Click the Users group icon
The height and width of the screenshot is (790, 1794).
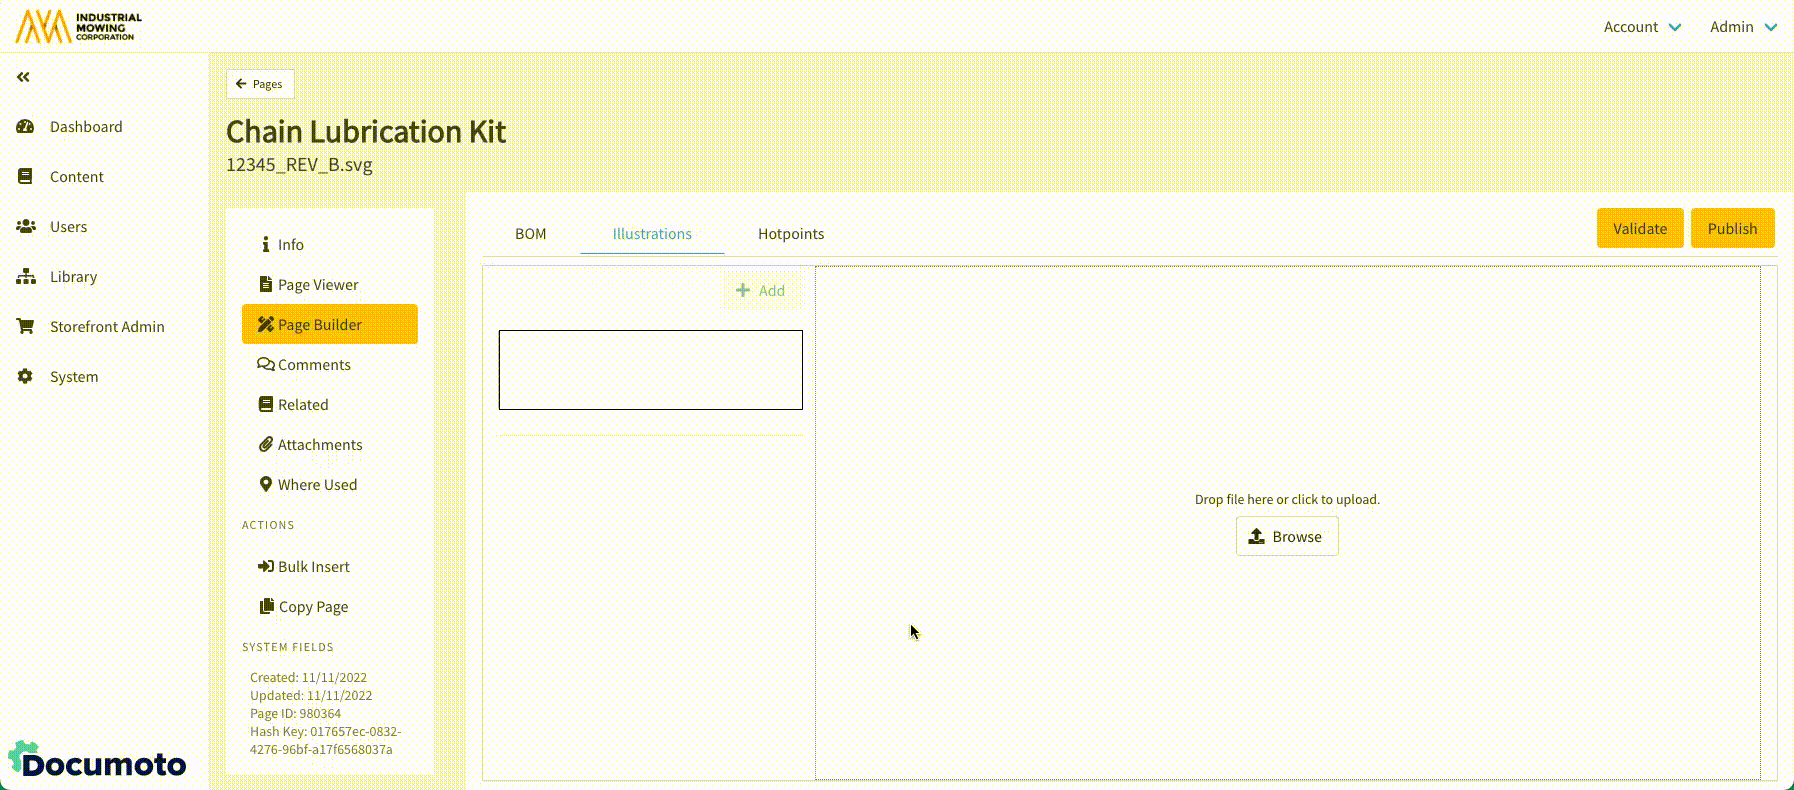tap(26, 227)
